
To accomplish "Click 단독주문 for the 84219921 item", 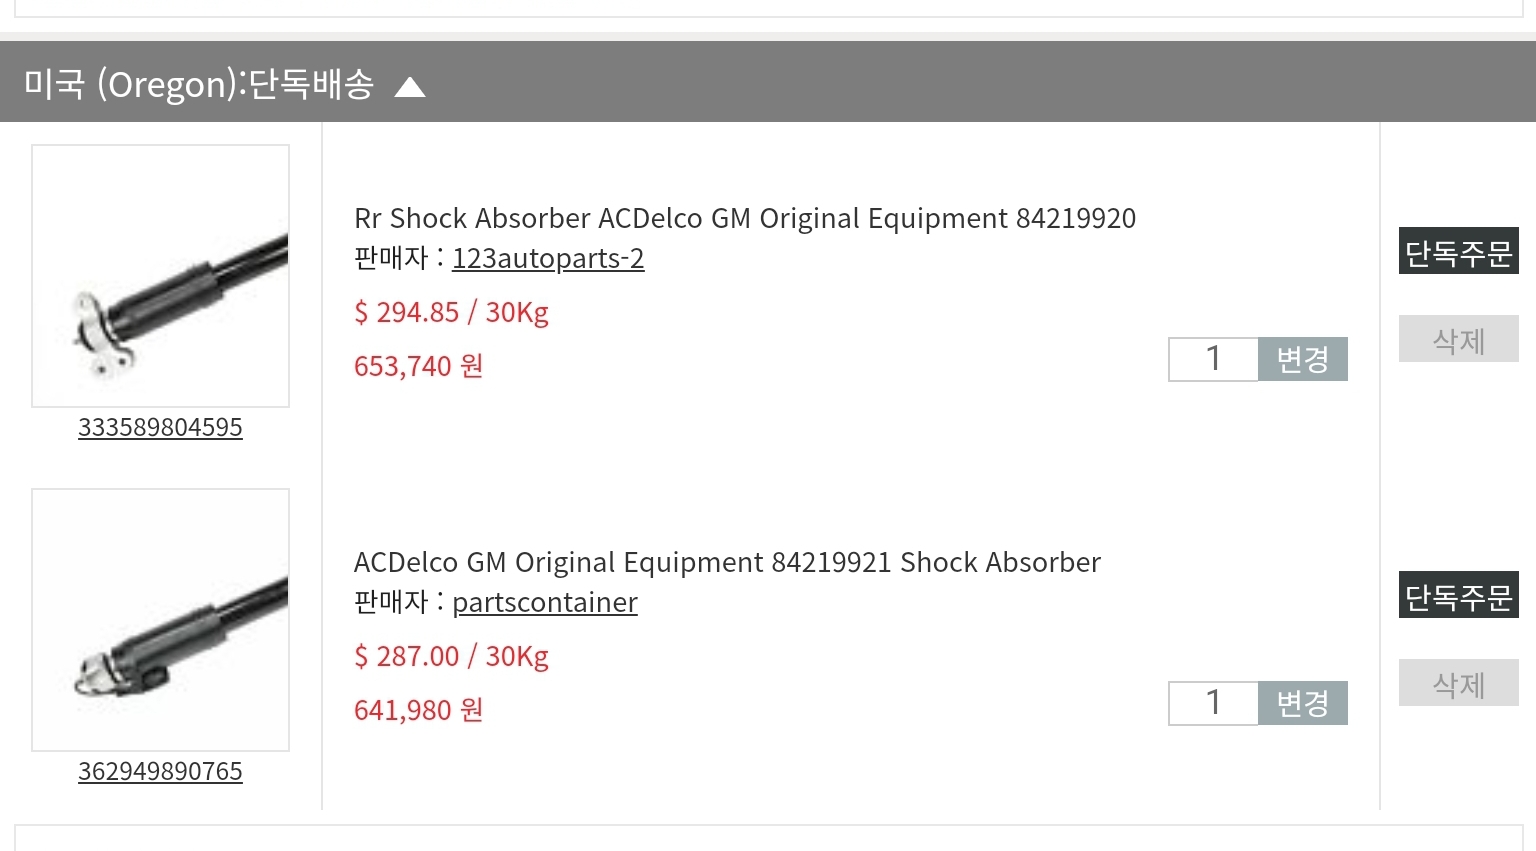I will point(1458,595).
